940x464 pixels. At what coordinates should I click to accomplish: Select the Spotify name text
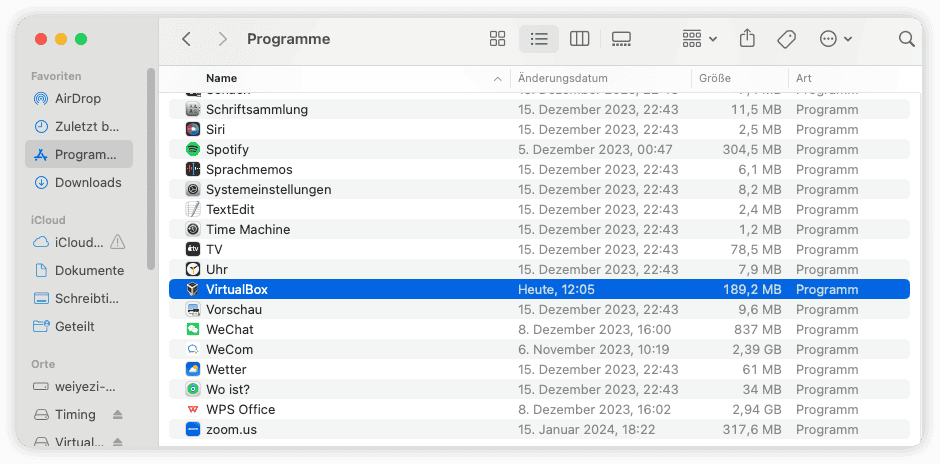[227, 149]
